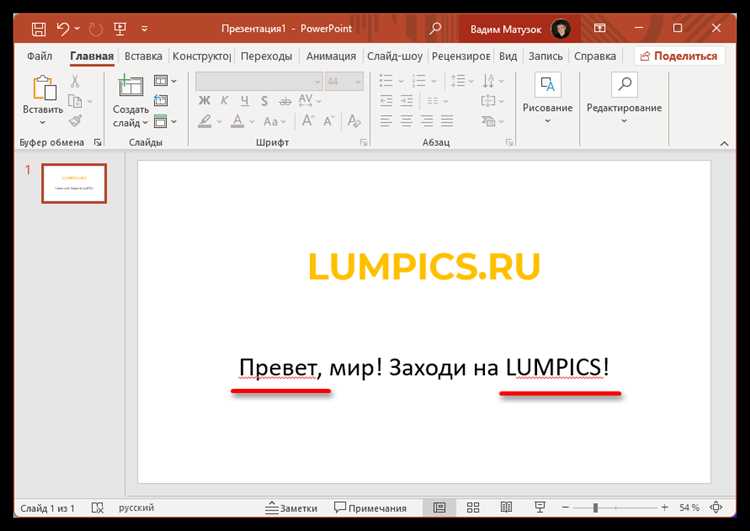750x531 pixels.
Task: Expand the Вставить paste options arrow
Action: (43, 122)
